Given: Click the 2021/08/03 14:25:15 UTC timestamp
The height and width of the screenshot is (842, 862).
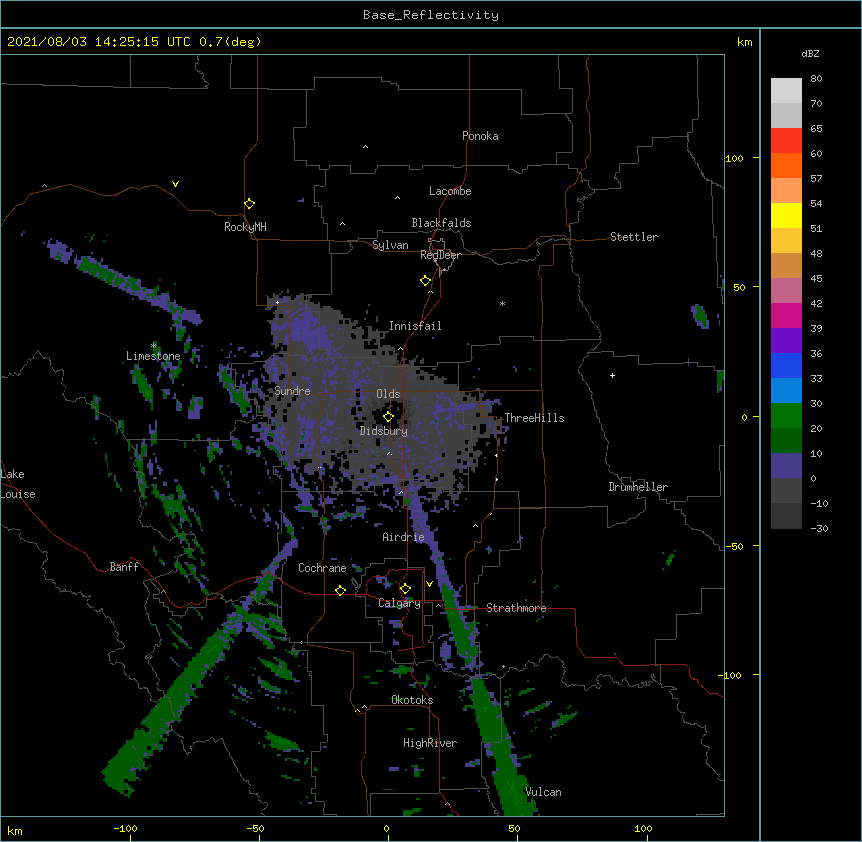Looking at the screenshot, I should tap(99, 42).
